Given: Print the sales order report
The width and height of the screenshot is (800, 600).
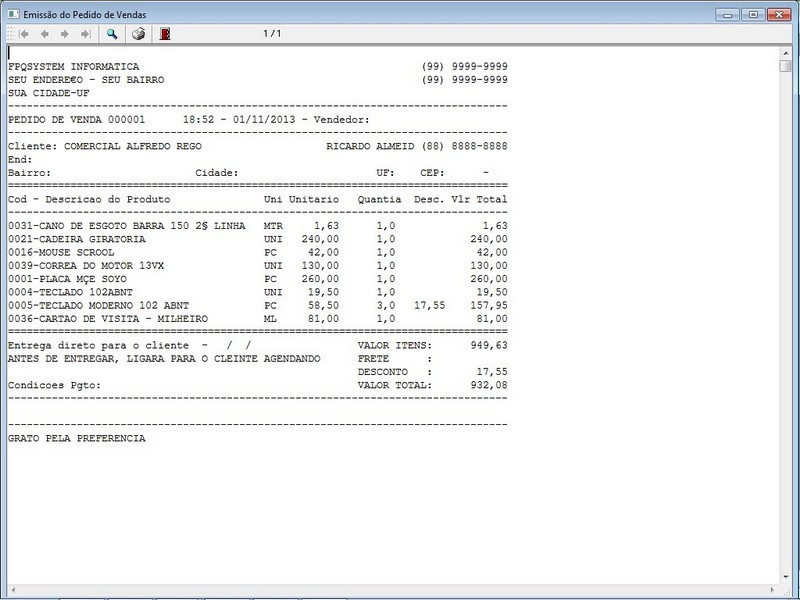Looking at the screenshot, I should click(138, 34).
